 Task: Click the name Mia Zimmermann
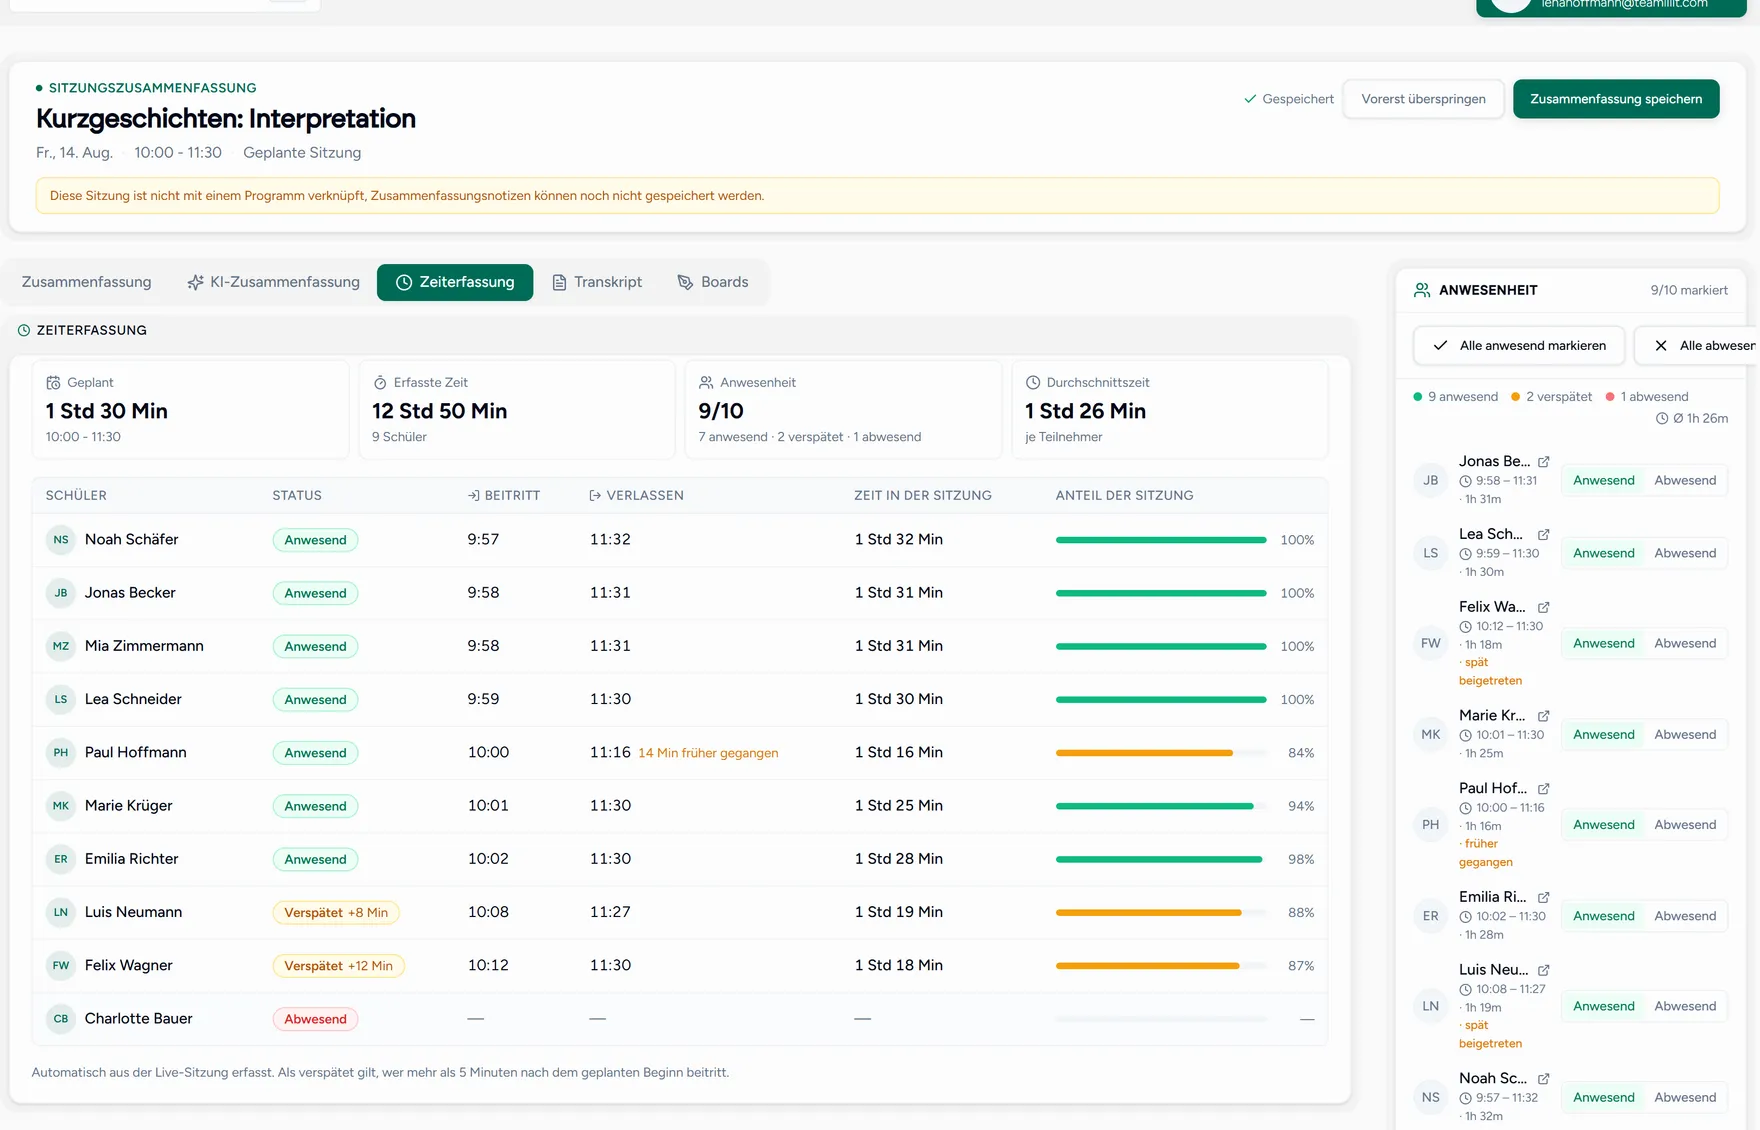tap(144, 646)
